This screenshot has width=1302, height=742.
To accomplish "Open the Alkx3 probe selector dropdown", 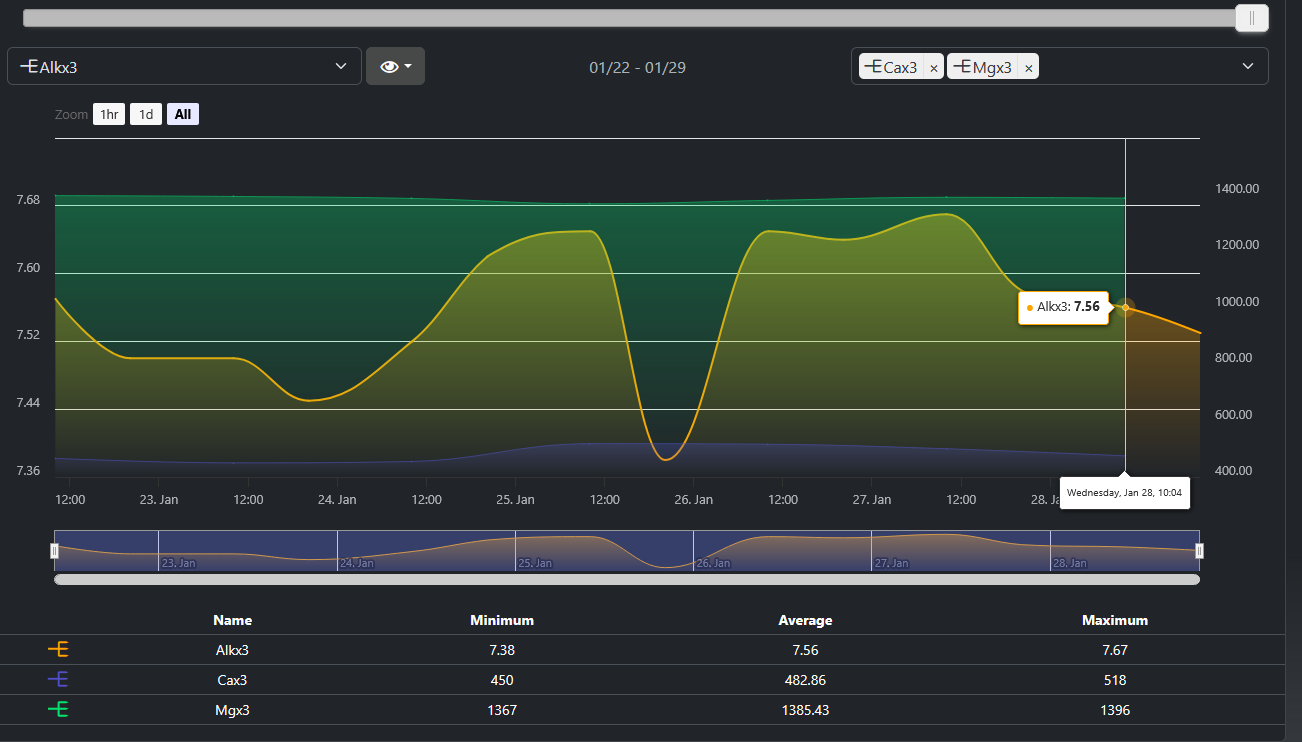I will pos(184,66).
